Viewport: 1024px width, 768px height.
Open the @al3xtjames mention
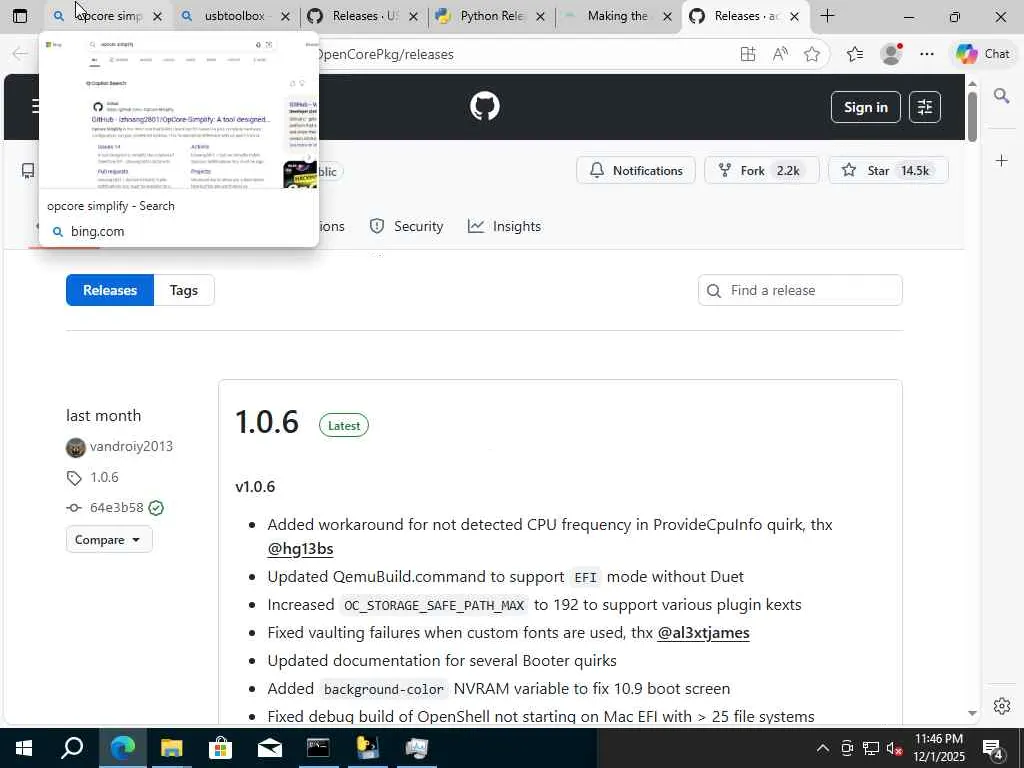coord(703,632)
